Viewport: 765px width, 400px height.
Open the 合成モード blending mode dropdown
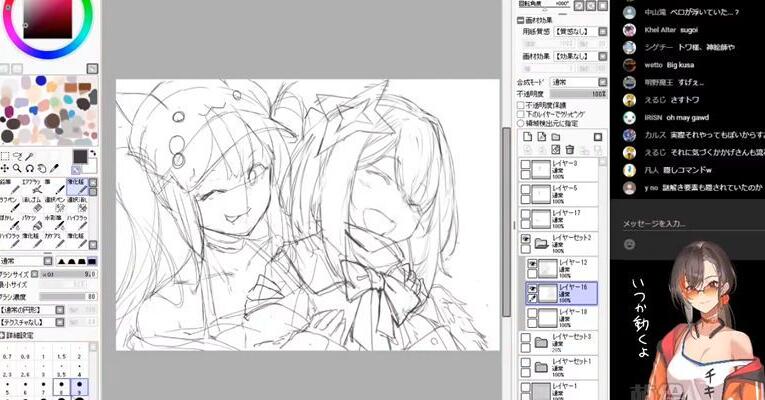[579, 82]
